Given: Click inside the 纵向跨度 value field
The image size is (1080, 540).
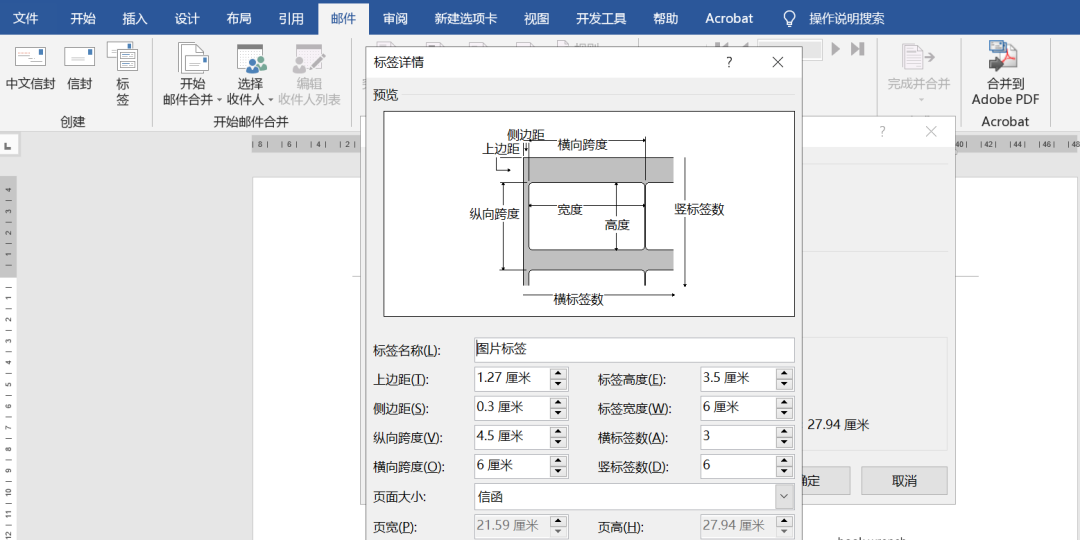Looking at the screenshot, I should click(510, 437).
